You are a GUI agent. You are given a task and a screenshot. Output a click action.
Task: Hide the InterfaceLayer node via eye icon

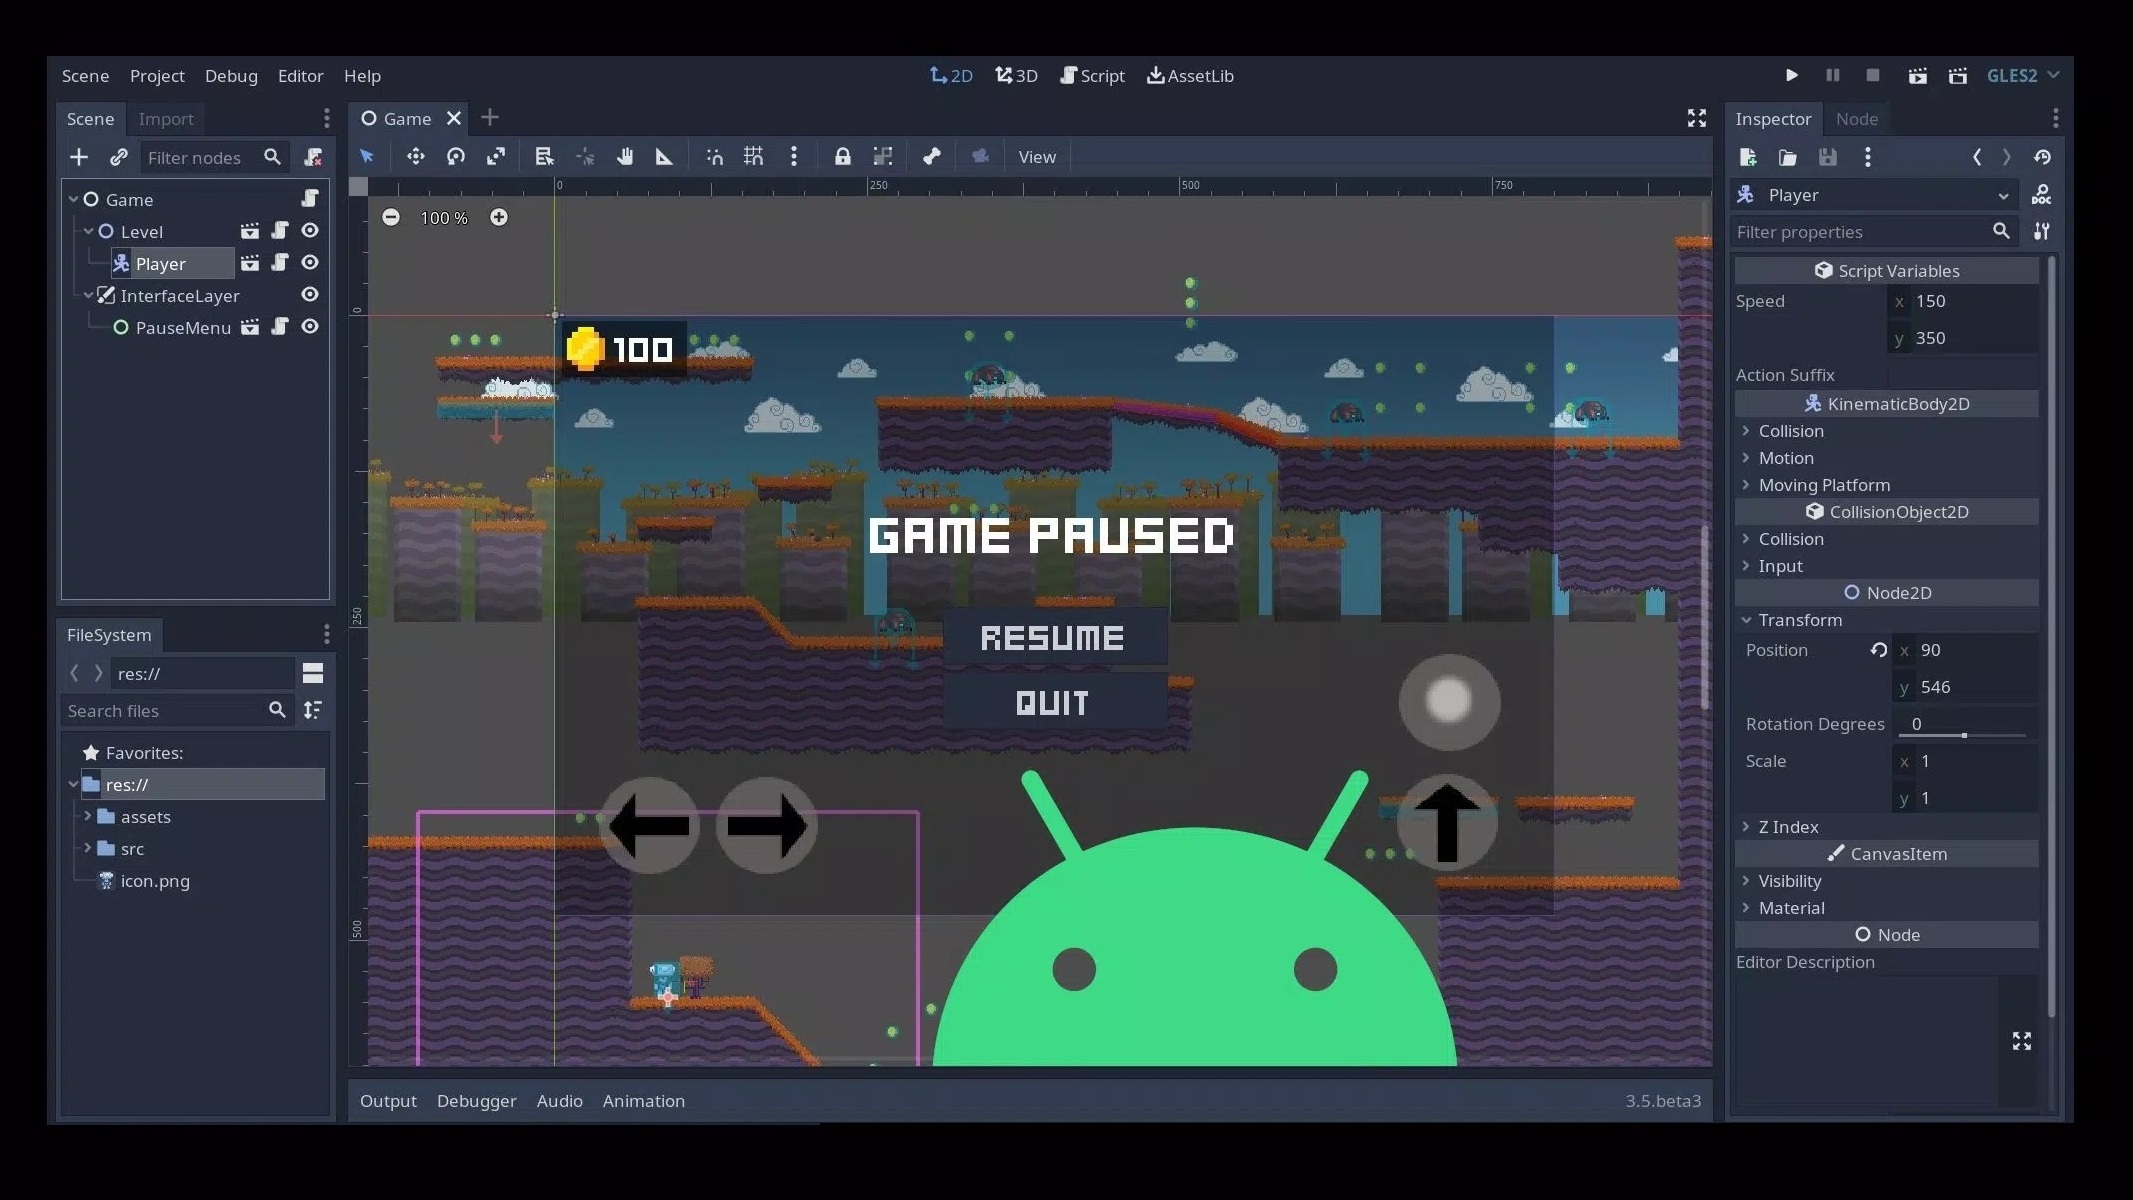coord(310,295)
